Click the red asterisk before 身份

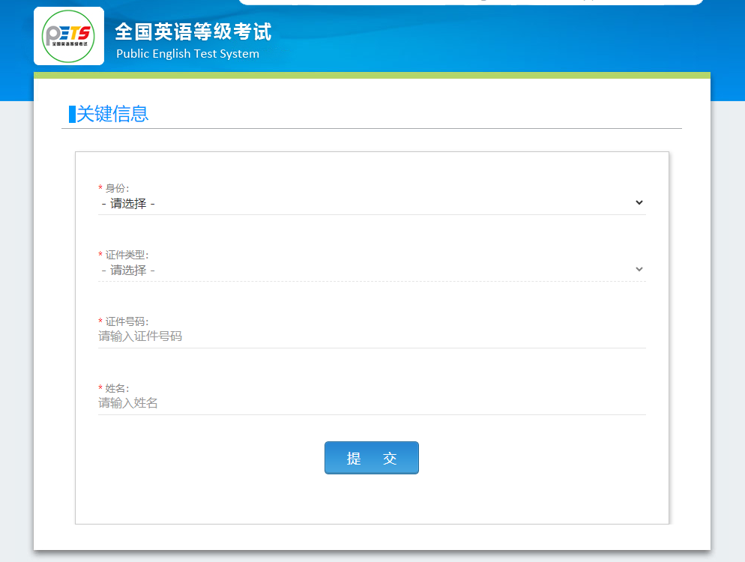(x=100, y=188)
